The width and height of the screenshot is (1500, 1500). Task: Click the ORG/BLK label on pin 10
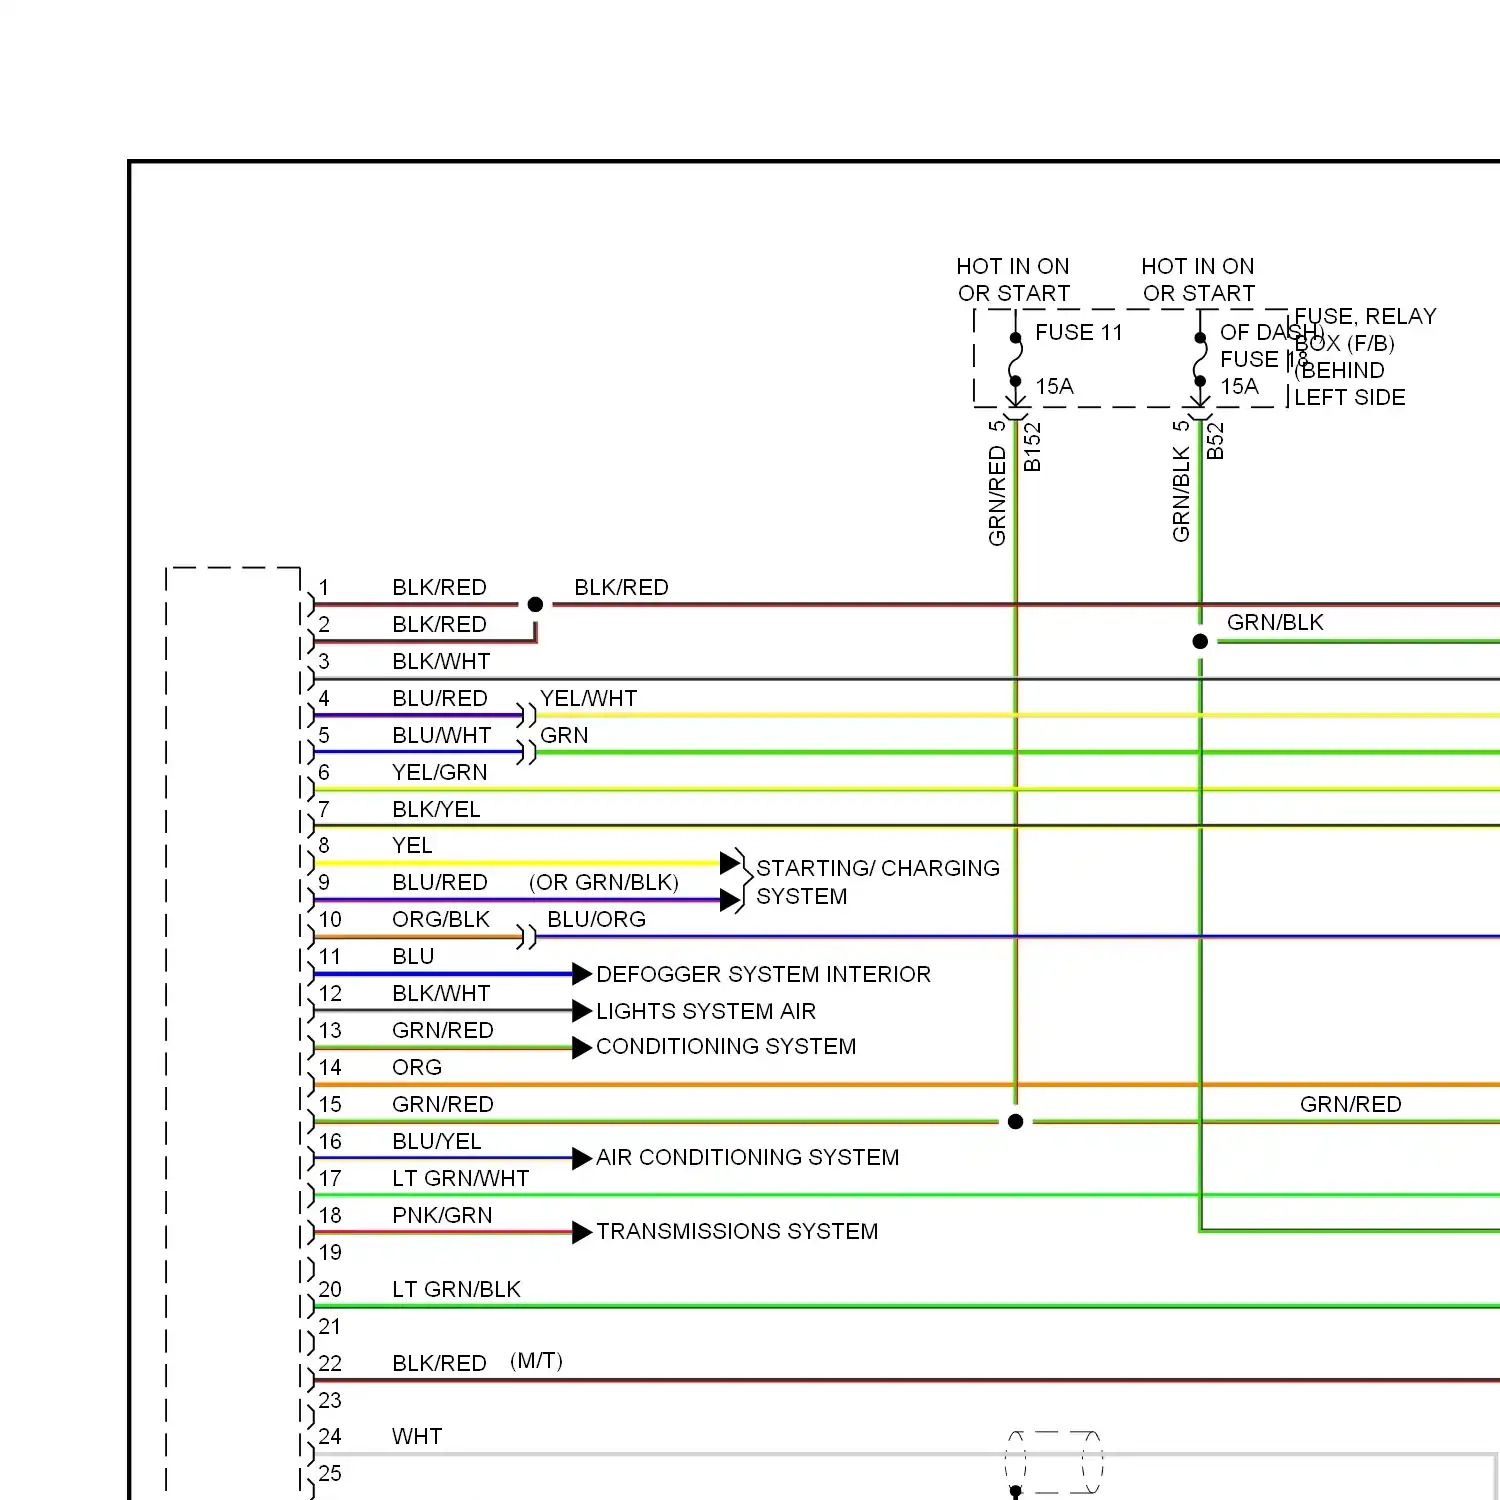441,919
